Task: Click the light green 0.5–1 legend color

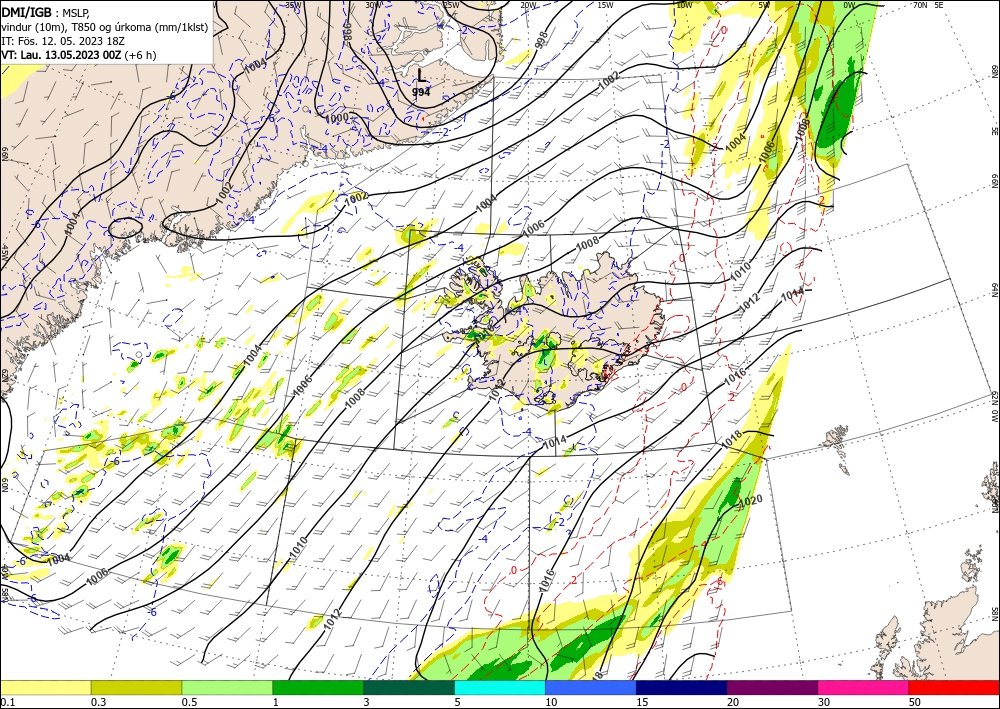Action: [227, 687]
